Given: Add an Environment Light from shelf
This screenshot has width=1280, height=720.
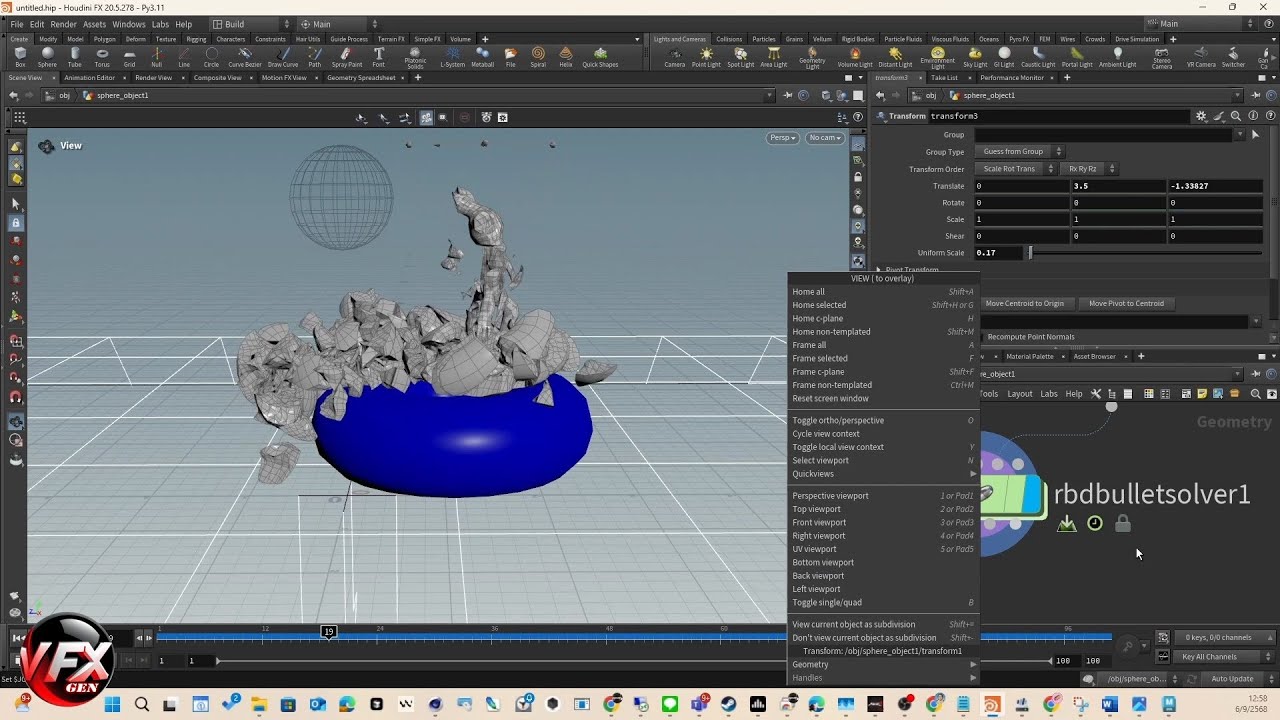Looking at the screenshot, I should pos(937,58).
